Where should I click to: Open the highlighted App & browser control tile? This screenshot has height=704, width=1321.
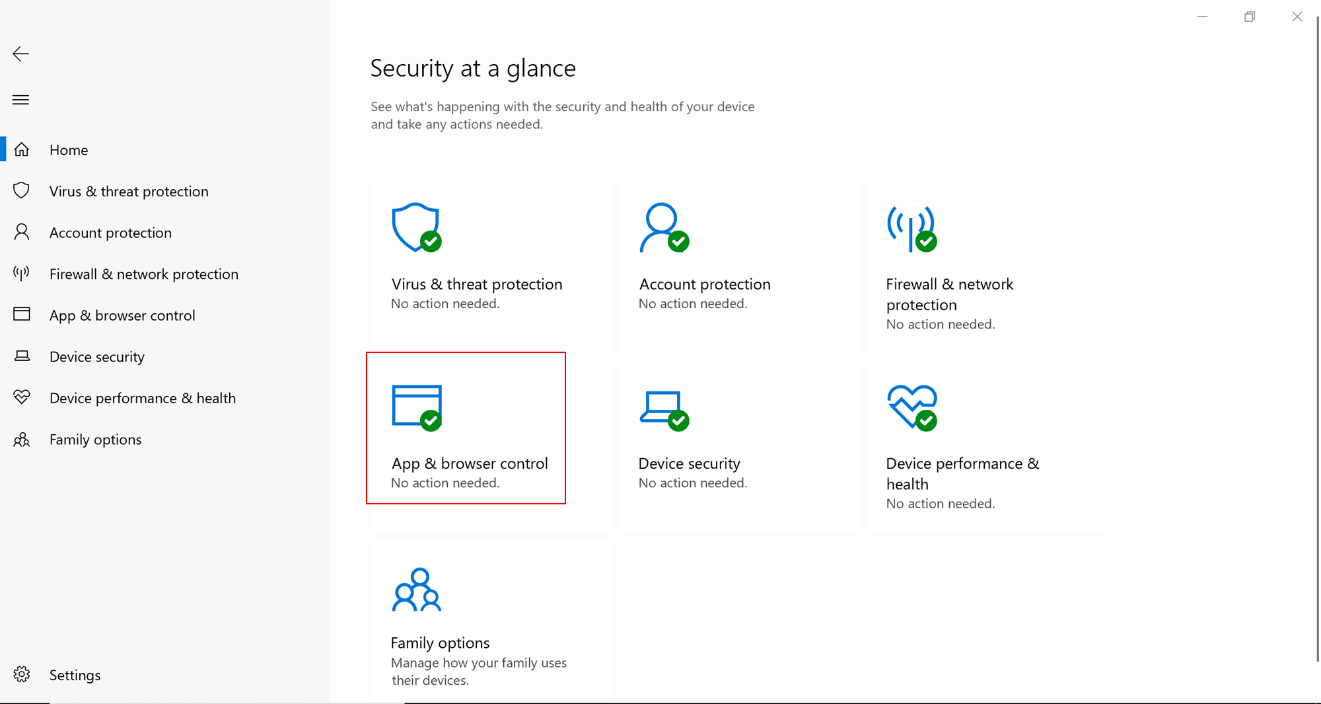coord(466,428)
